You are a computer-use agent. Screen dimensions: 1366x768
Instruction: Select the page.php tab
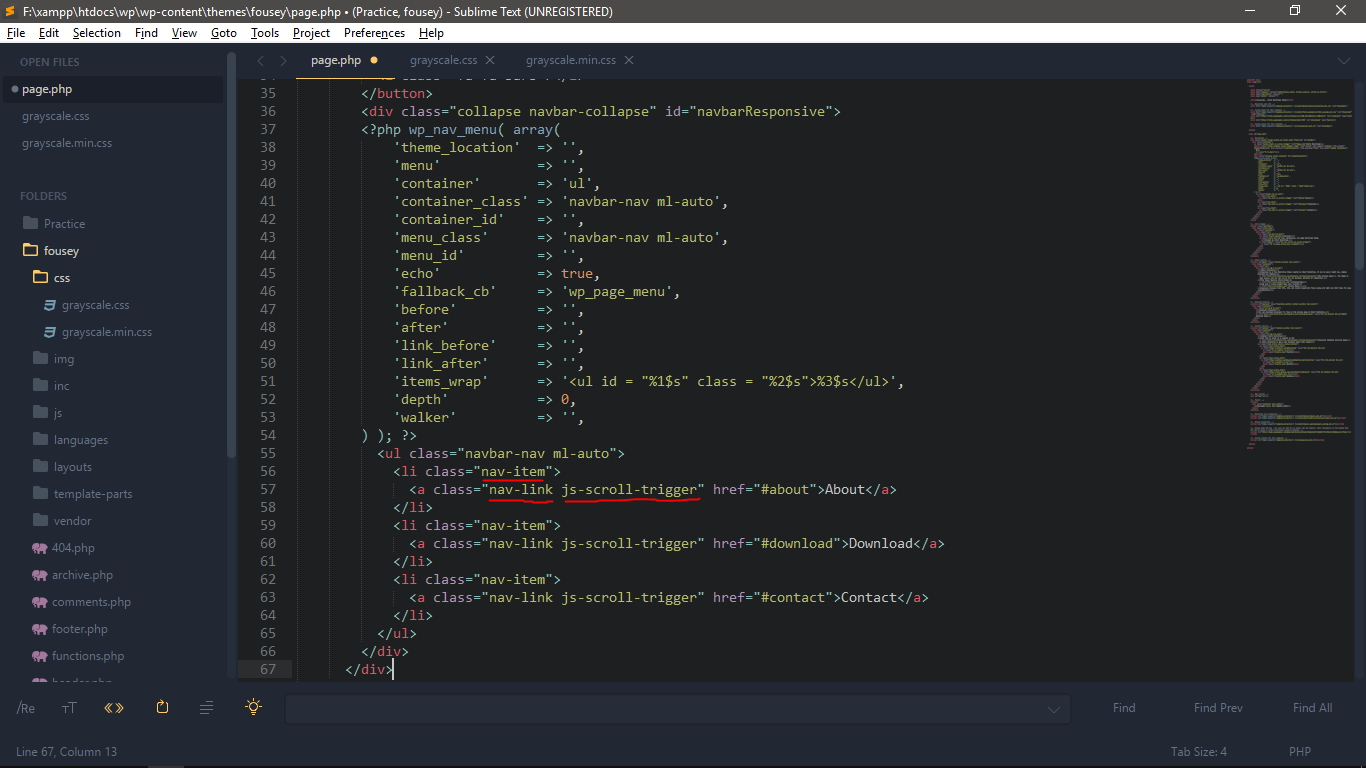pos(336,61)
